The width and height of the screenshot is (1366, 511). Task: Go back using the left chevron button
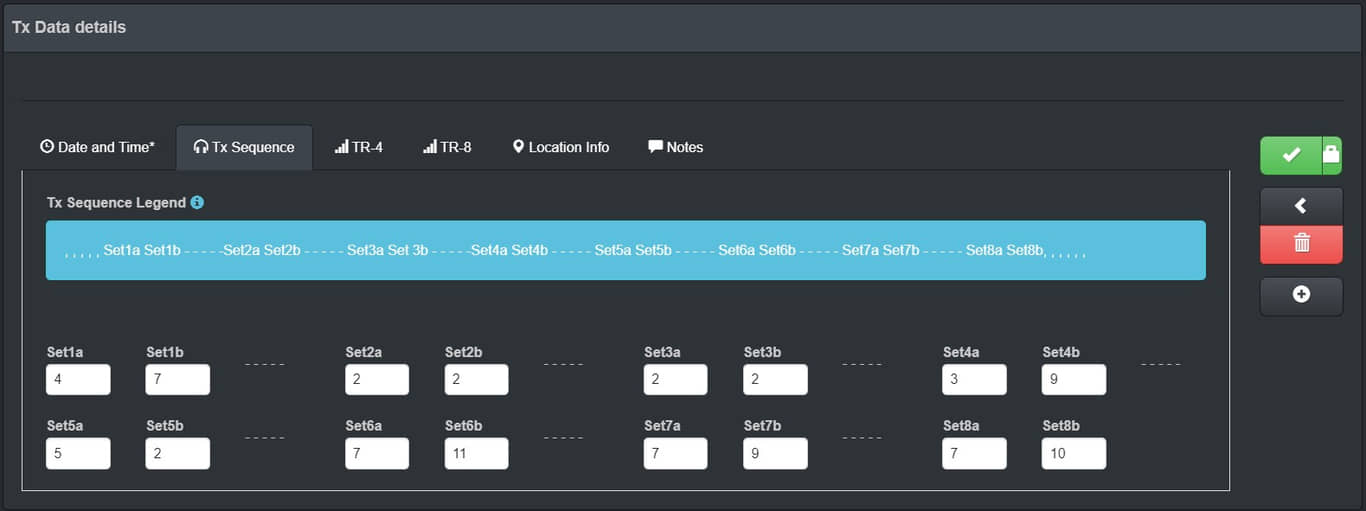(x=1301, y=206)
